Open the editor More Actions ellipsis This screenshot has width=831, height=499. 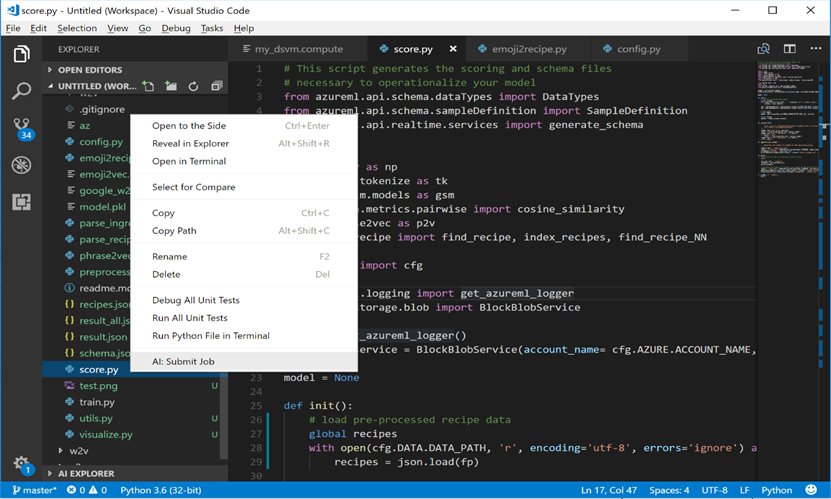(x=816, y=49)
